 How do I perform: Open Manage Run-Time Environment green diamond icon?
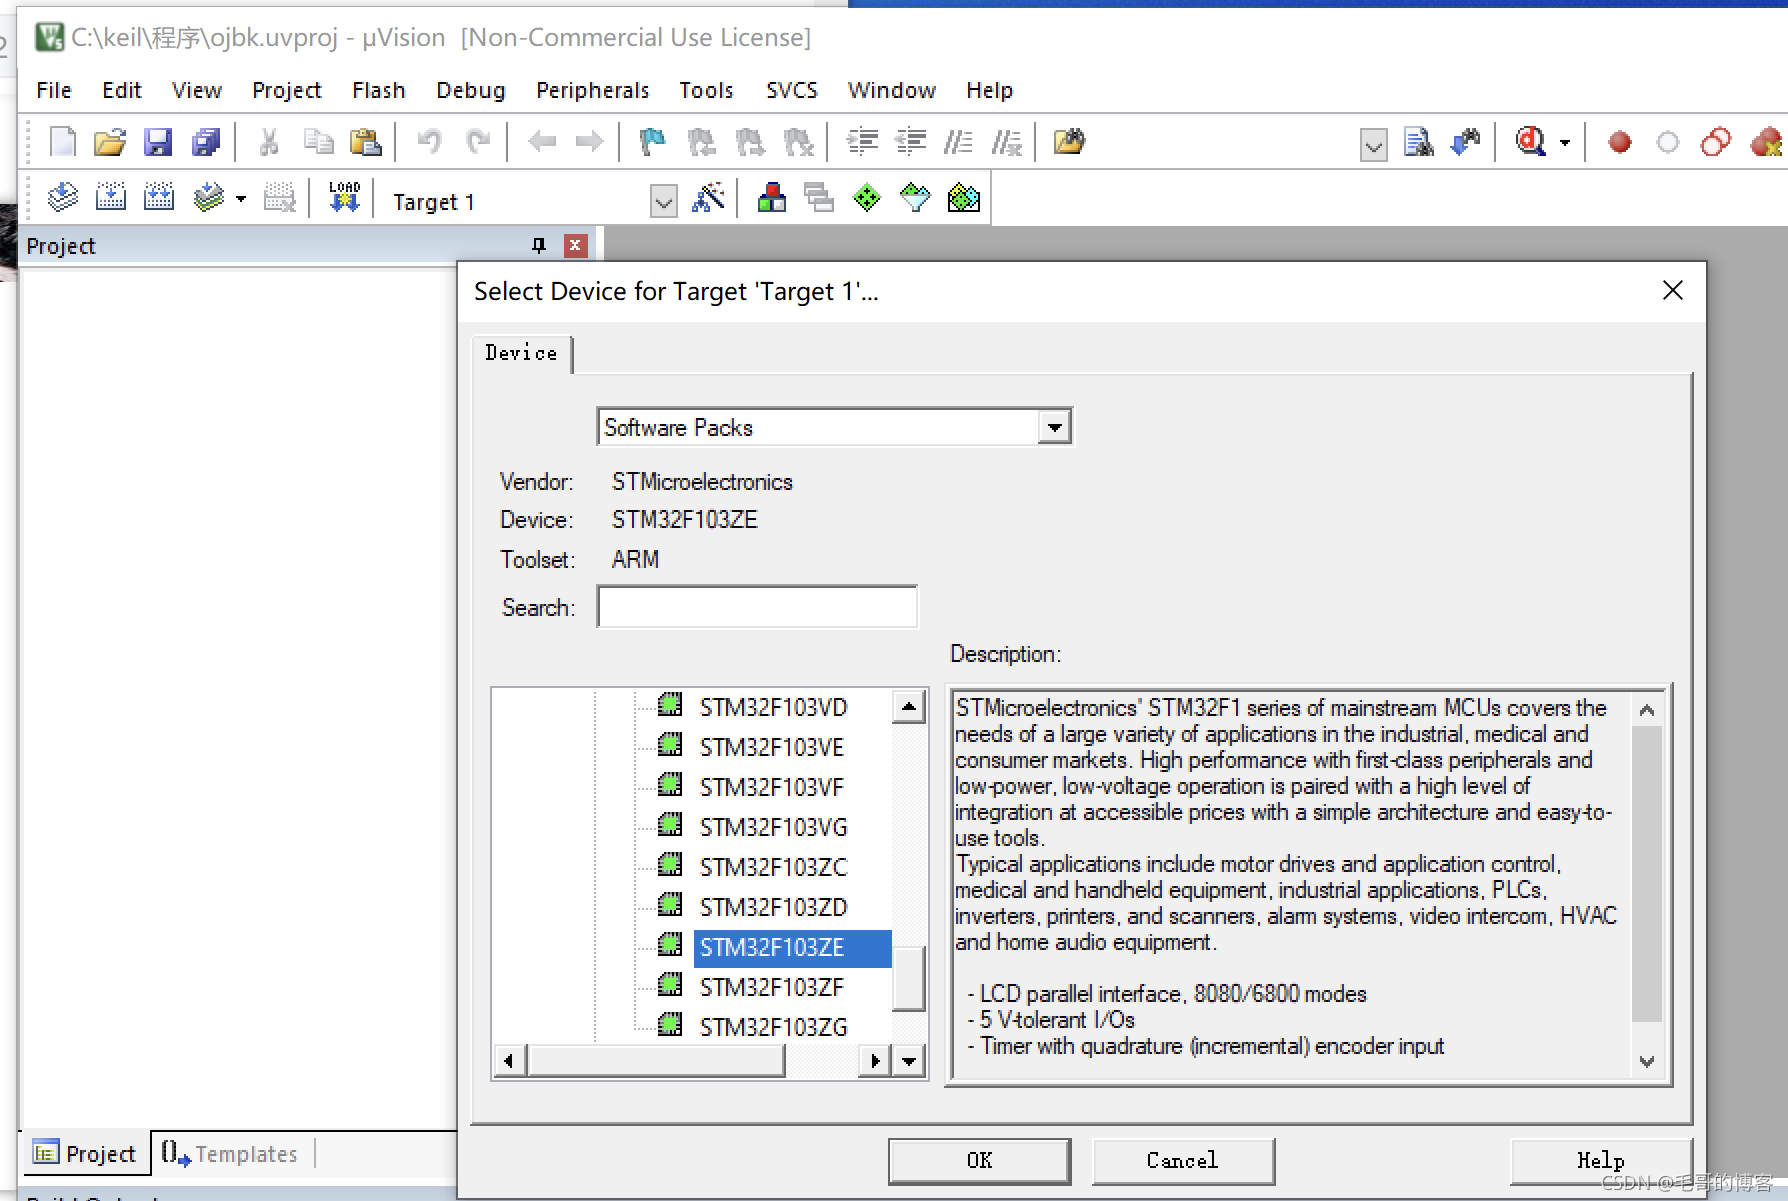point(867,198)
